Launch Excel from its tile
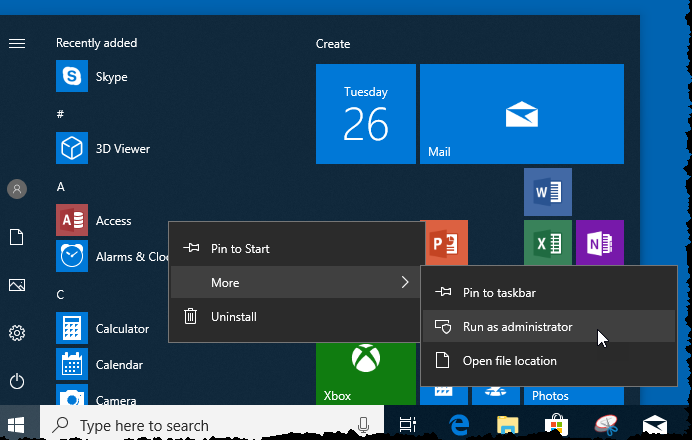The image size is (692, 440). click(548, 242)
